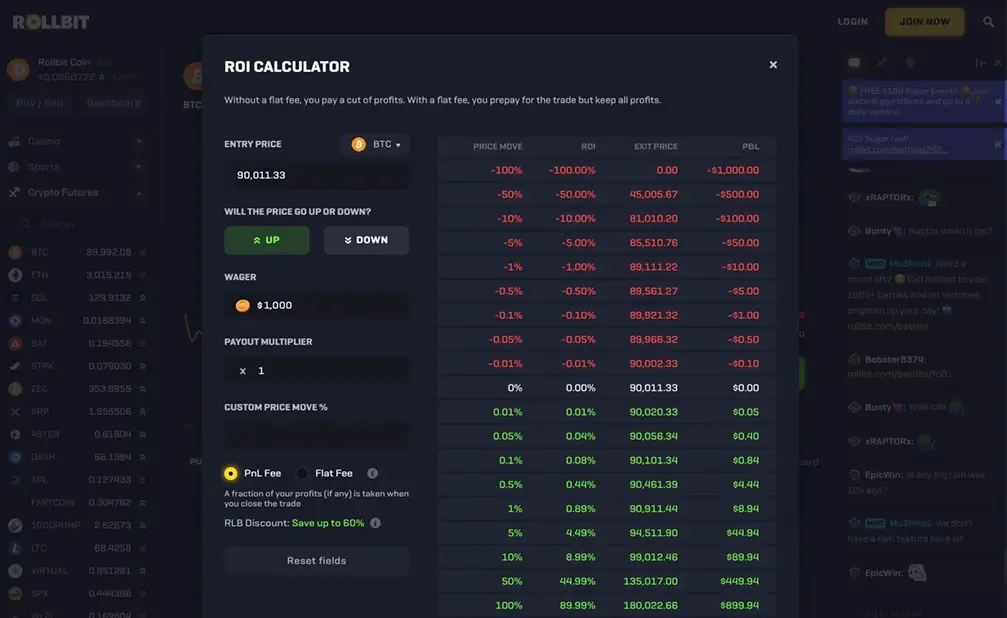The width and height of the screenshot is (1007, 618).
Task: Select the PnL Fee option
Action: tap(230, 473)
